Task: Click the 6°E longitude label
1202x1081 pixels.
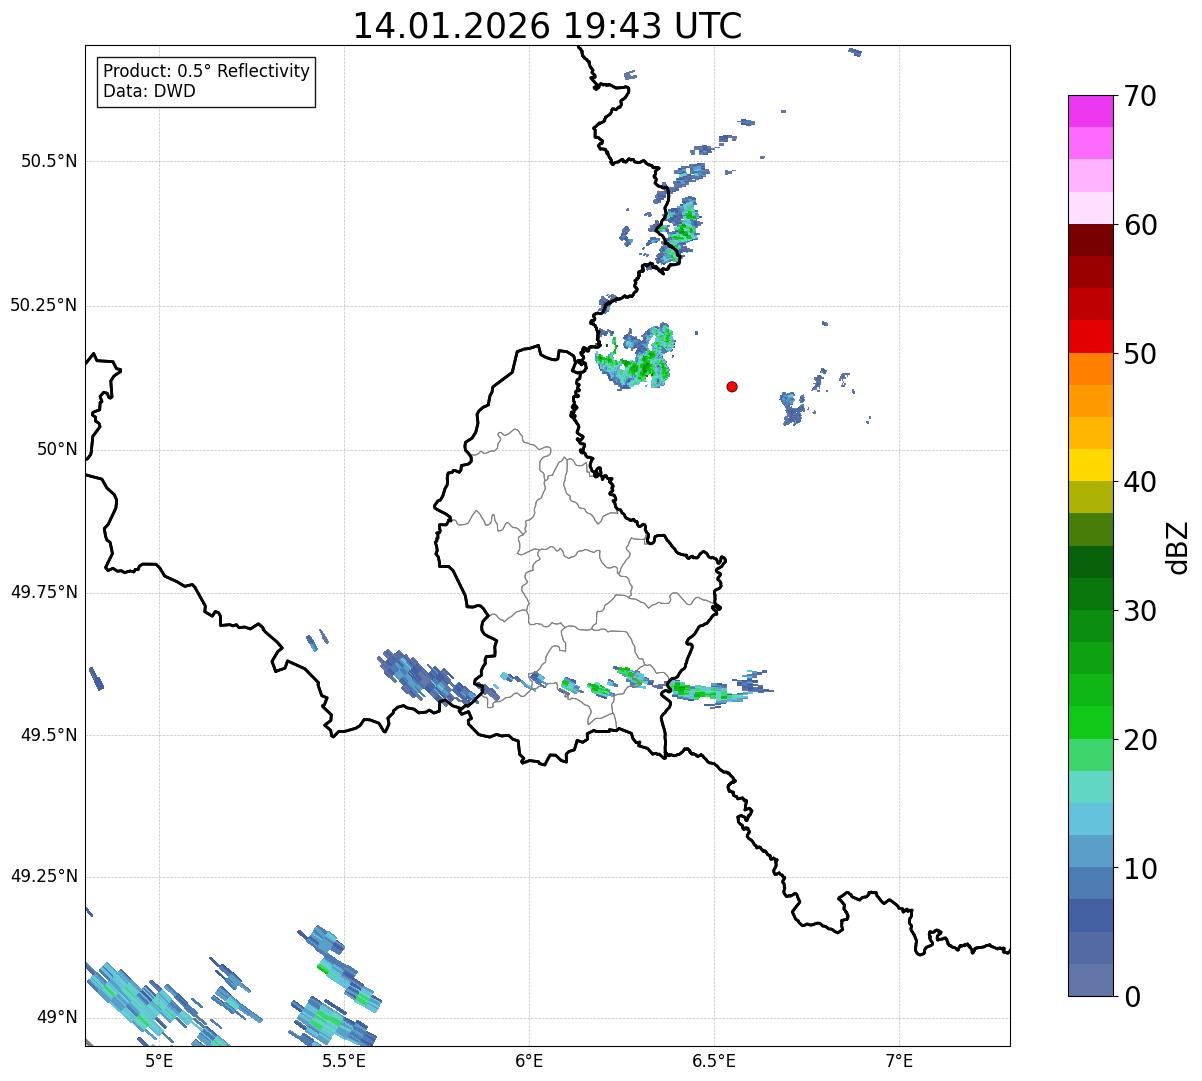Action: pyautogui.click(x=529, y=1060)
